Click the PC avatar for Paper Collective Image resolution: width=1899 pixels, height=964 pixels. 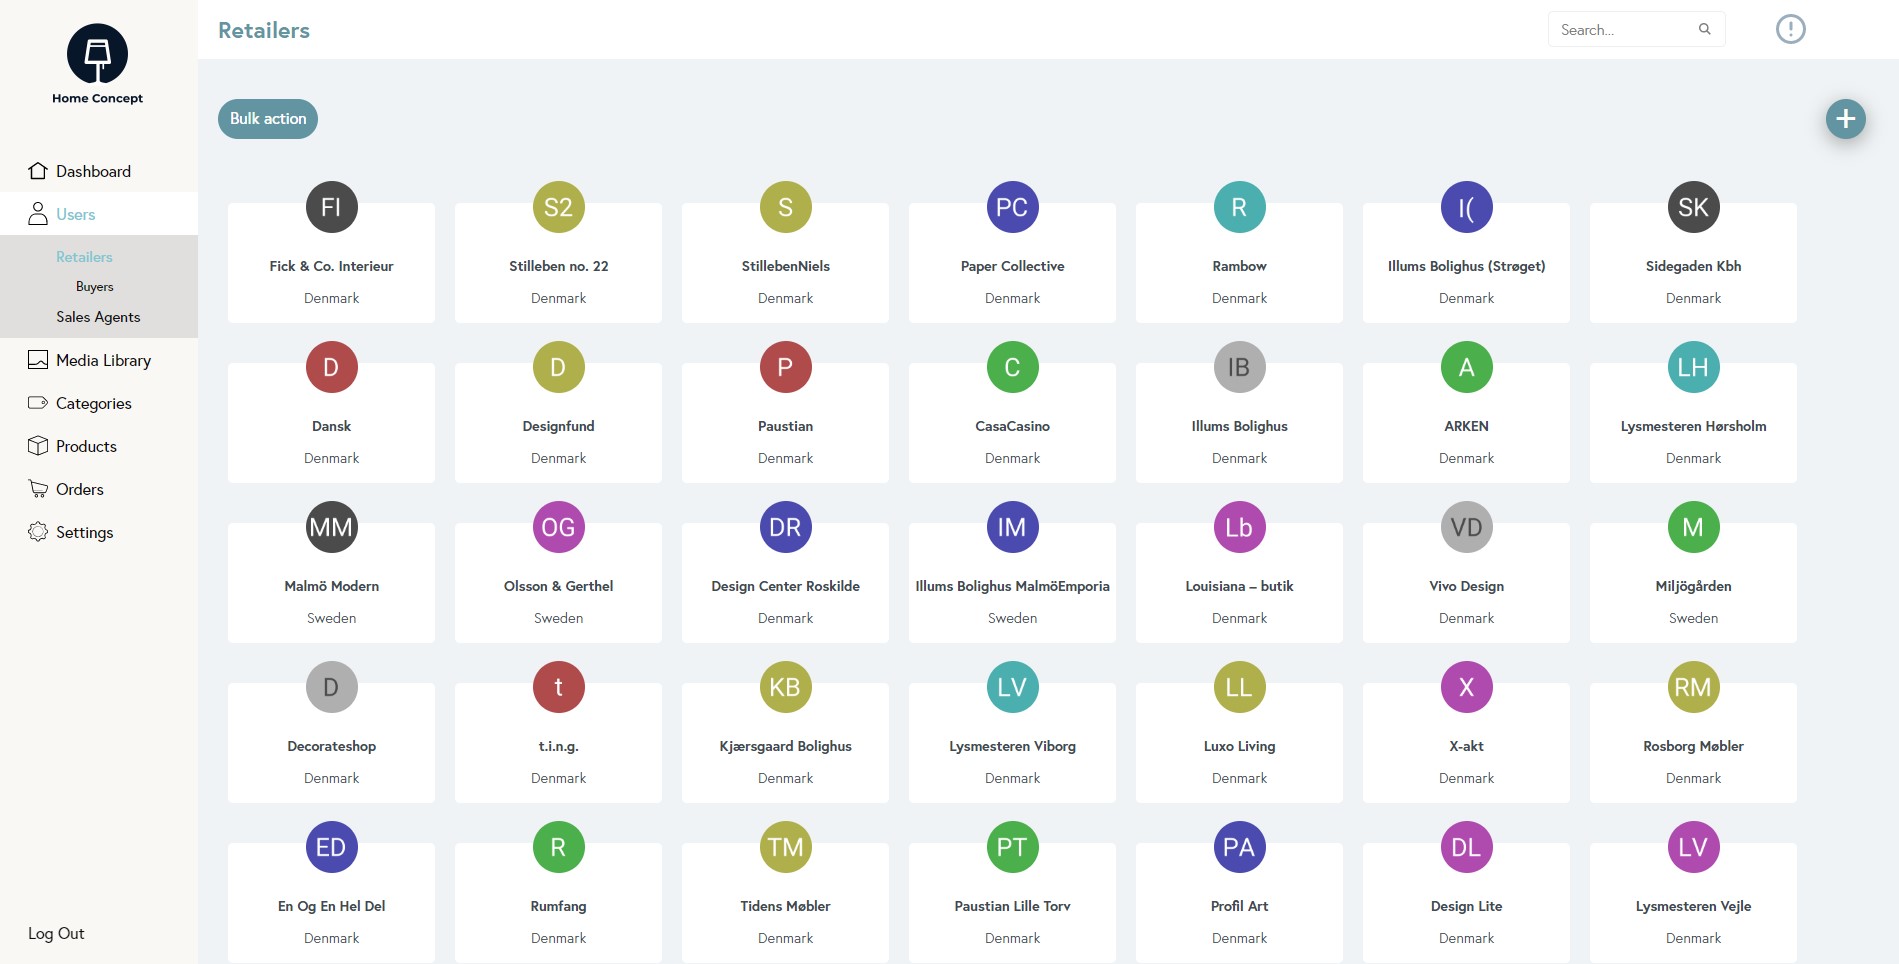click(x=1012, y=207)
